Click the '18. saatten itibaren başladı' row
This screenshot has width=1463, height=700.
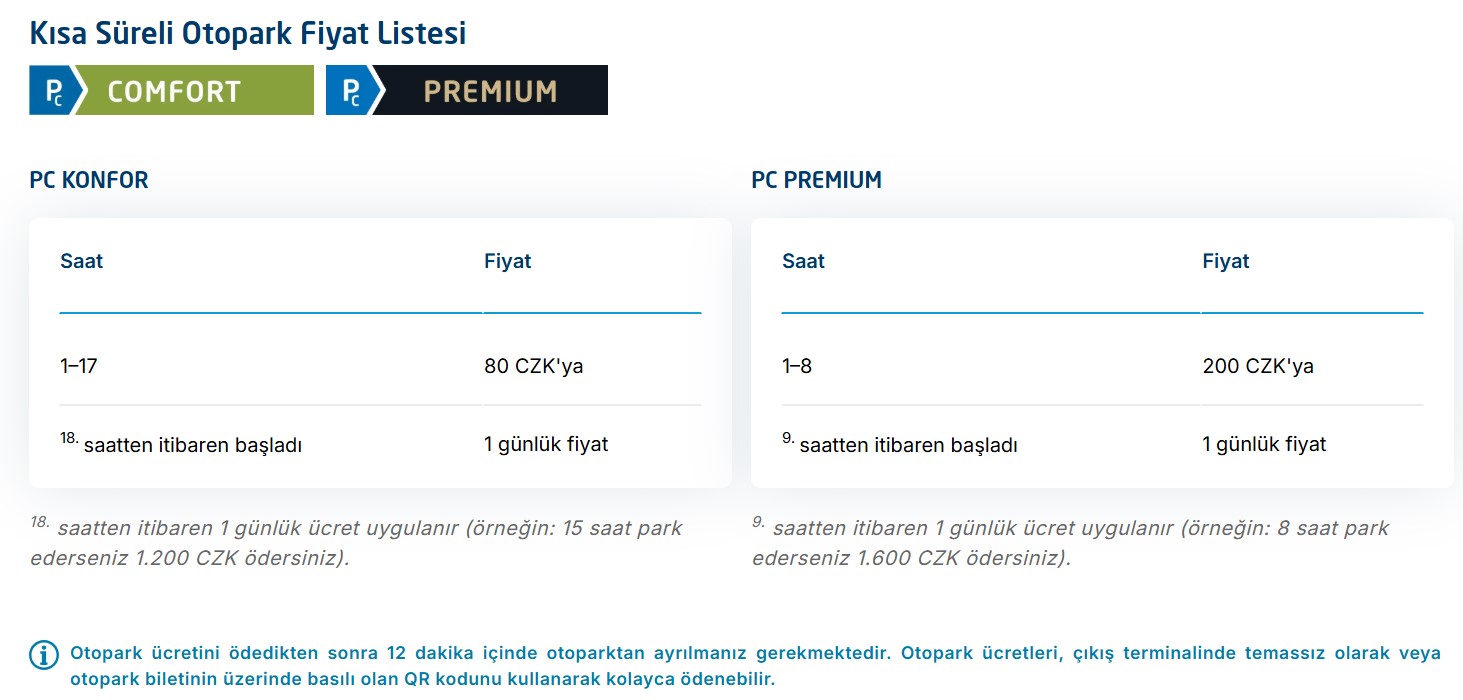pos(181,444)
